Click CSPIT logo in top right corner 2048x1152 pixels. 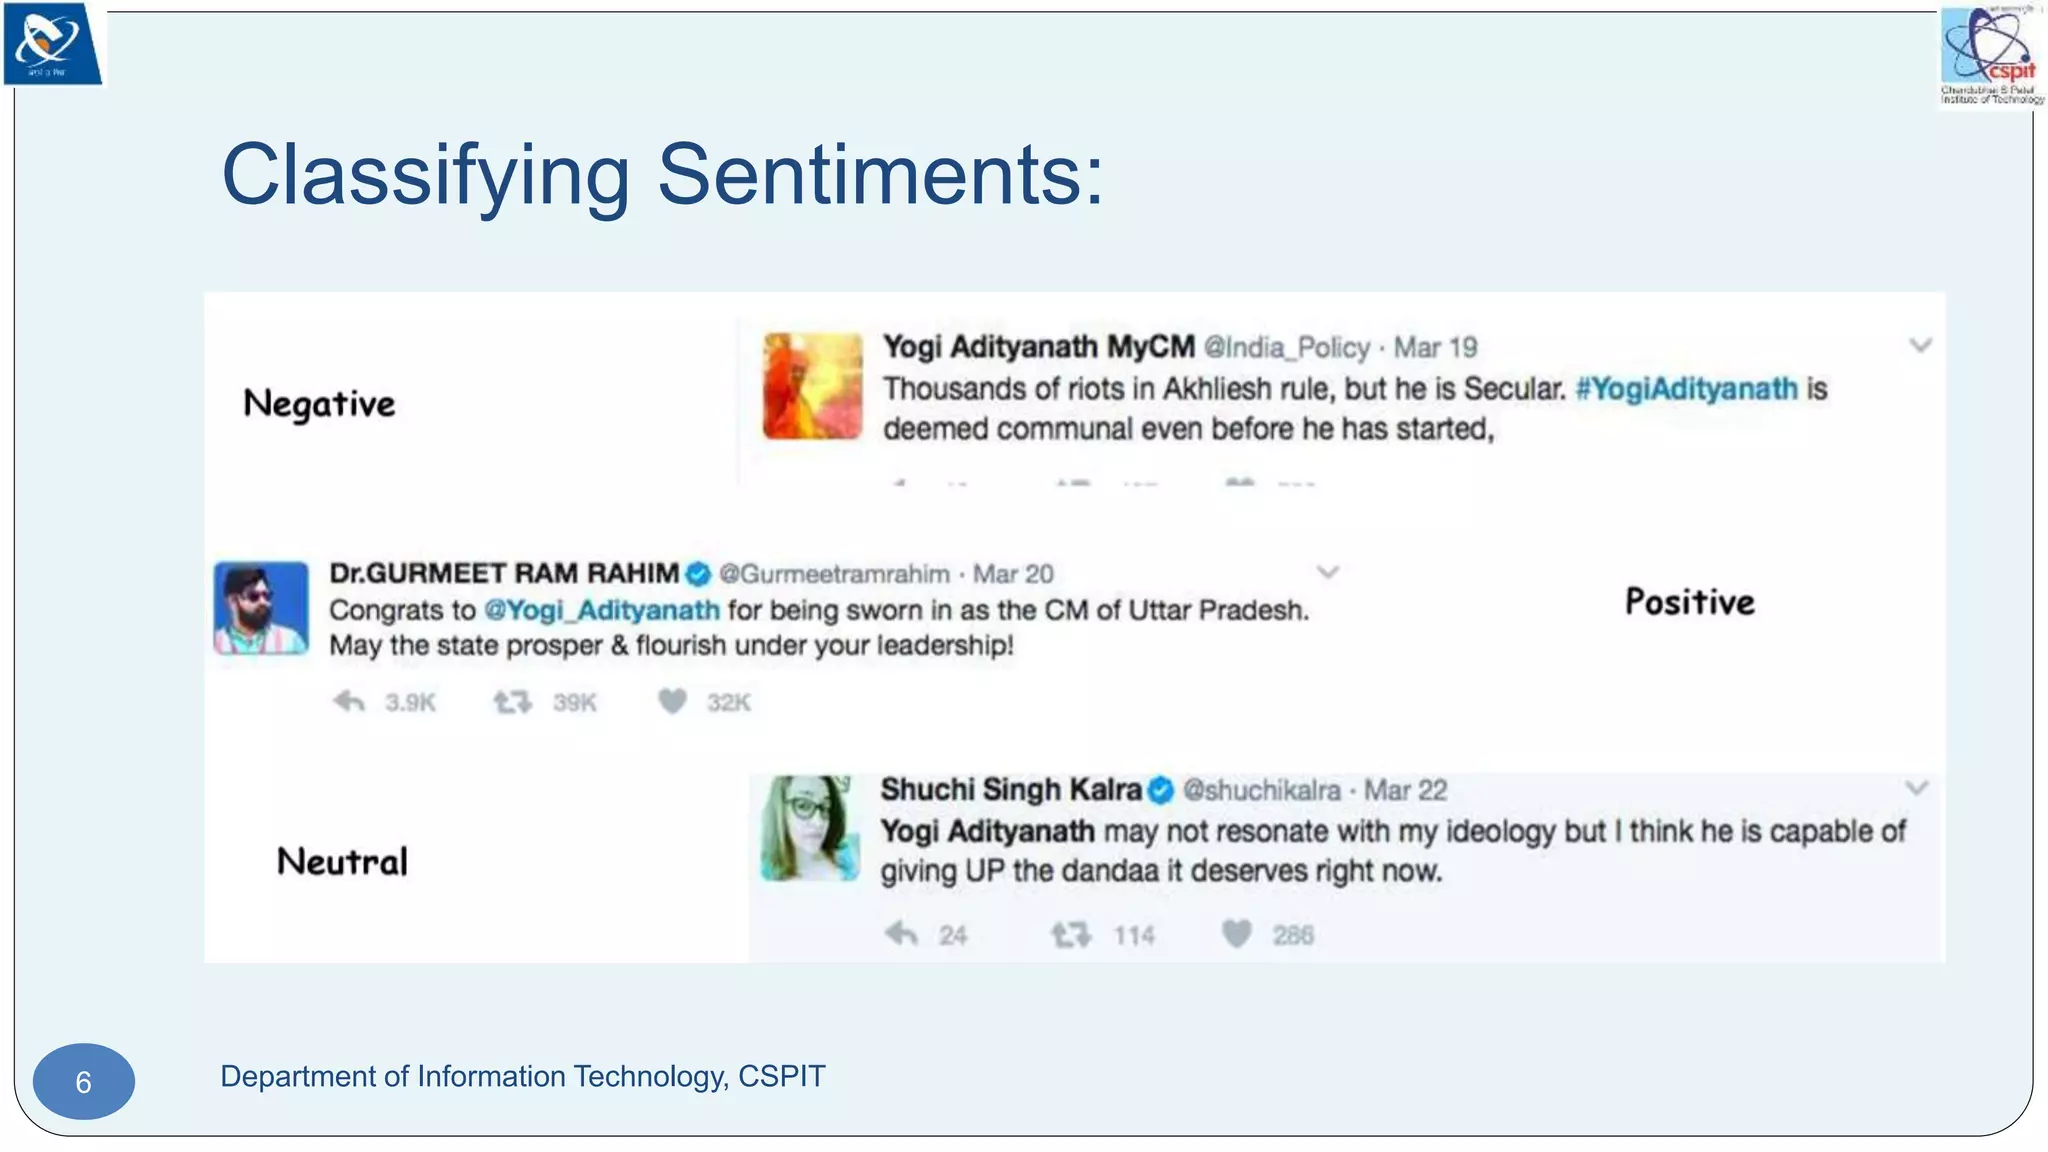click(1991, 54)
